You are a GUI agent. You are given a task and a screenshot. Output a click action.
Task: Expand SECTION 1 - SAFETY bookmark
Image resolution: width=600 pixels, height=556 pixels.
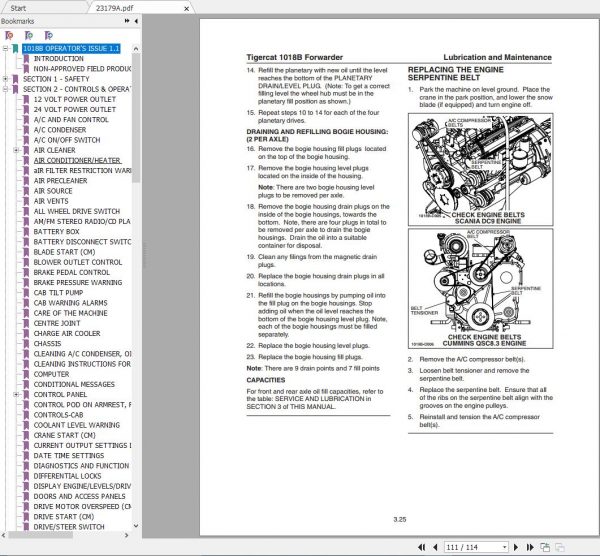coord(5,79)
